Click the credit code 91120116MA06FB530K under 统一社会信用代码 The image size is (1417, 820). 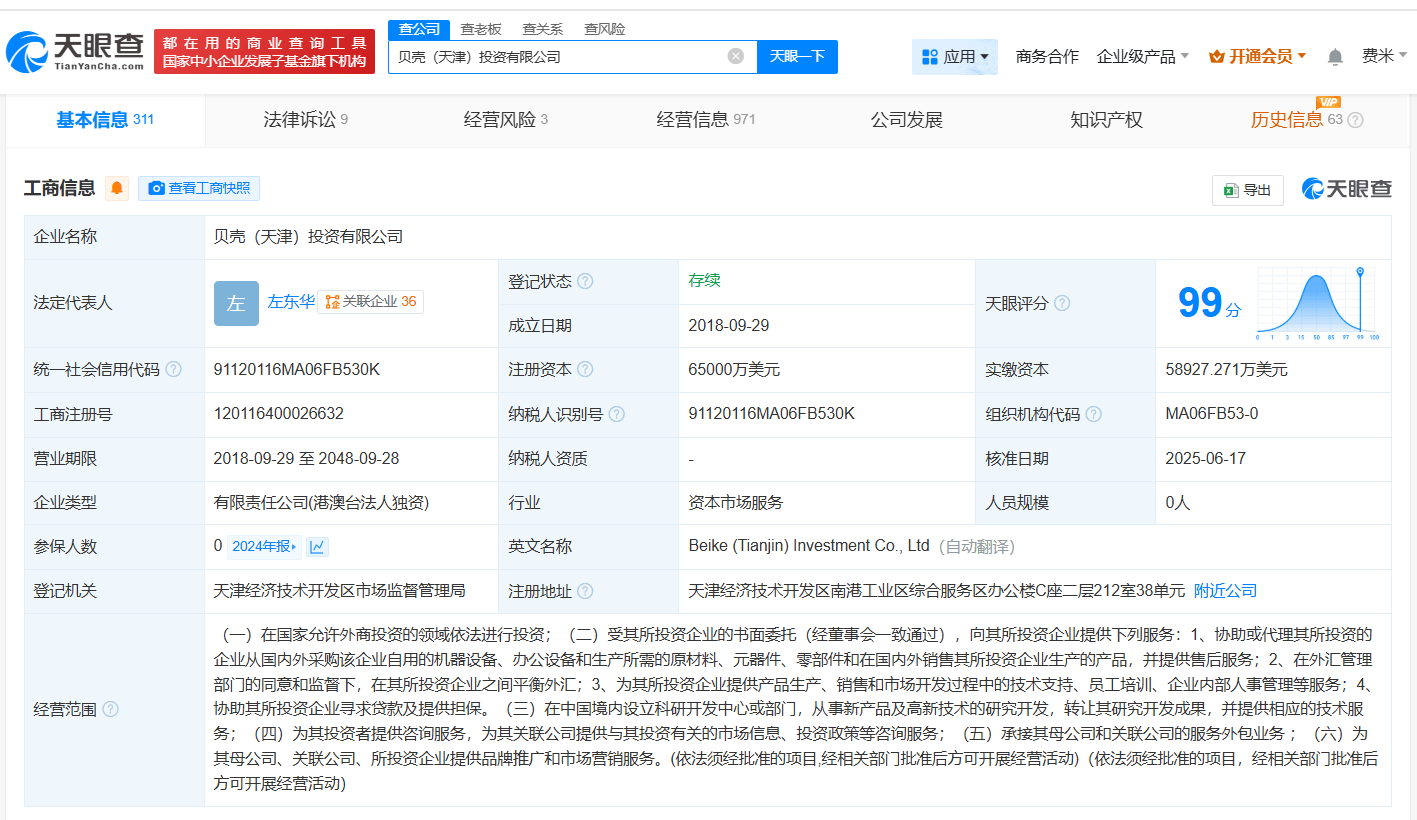(297, 370)
